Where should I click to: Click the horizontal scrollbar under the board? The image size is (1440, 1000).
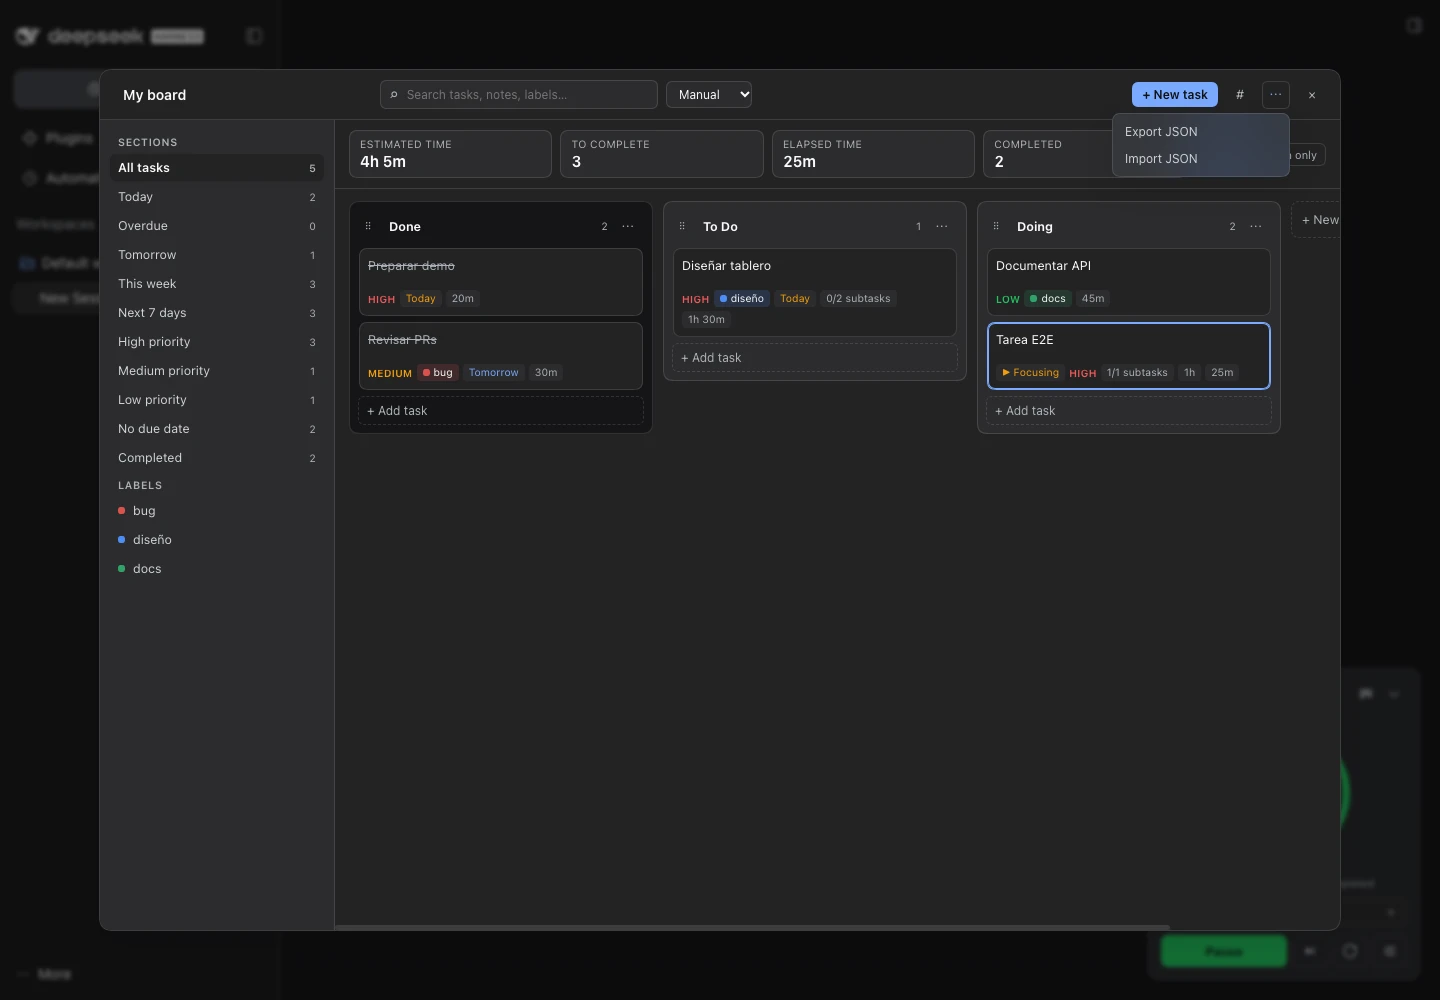752,927
